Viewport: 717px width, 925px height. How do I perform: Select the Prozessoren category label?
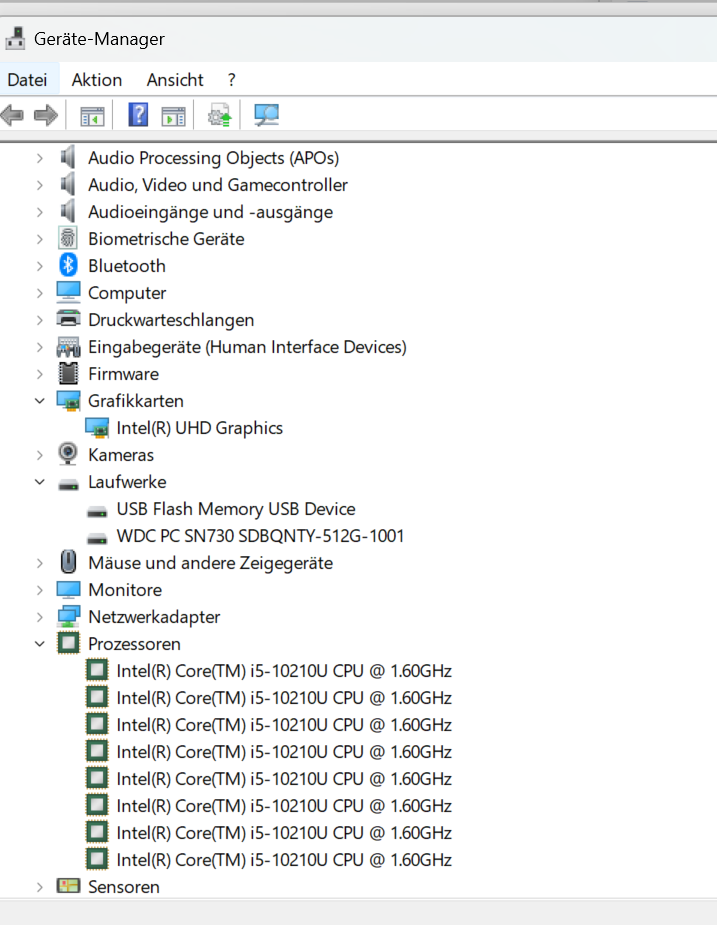point(135,644)
